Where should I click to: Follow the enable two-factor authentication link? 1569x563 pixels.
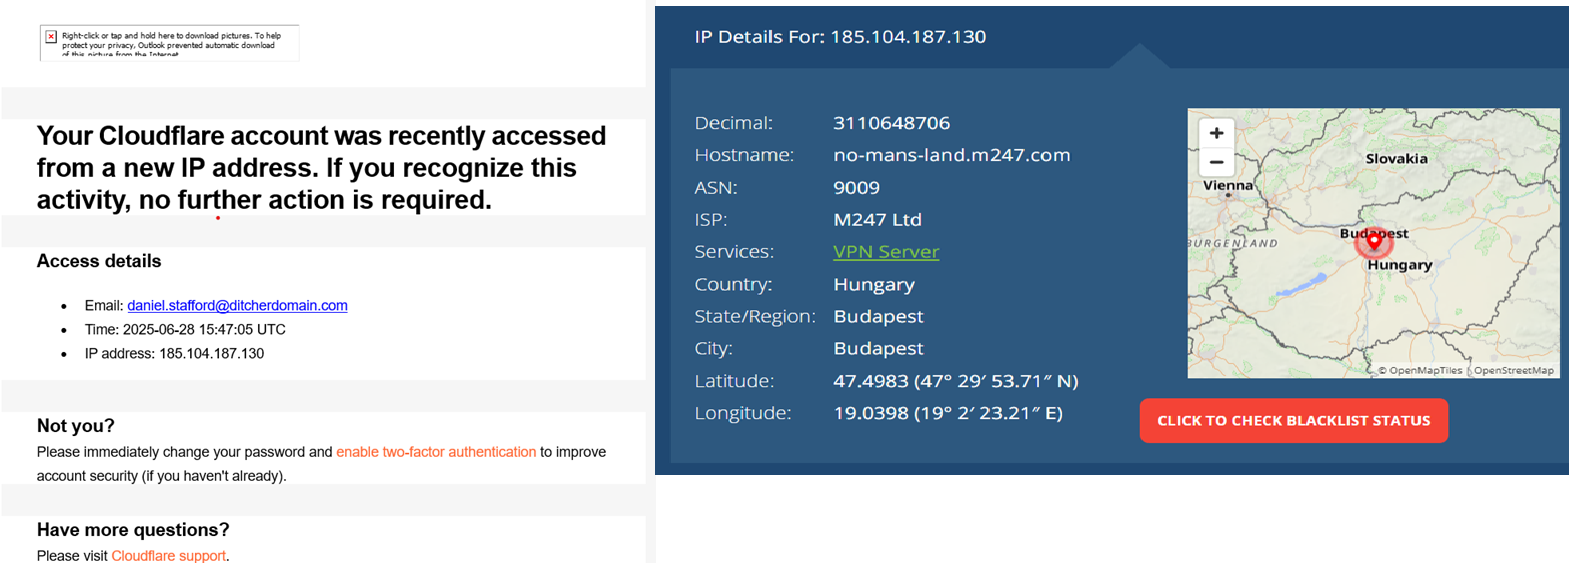point(436,452)
